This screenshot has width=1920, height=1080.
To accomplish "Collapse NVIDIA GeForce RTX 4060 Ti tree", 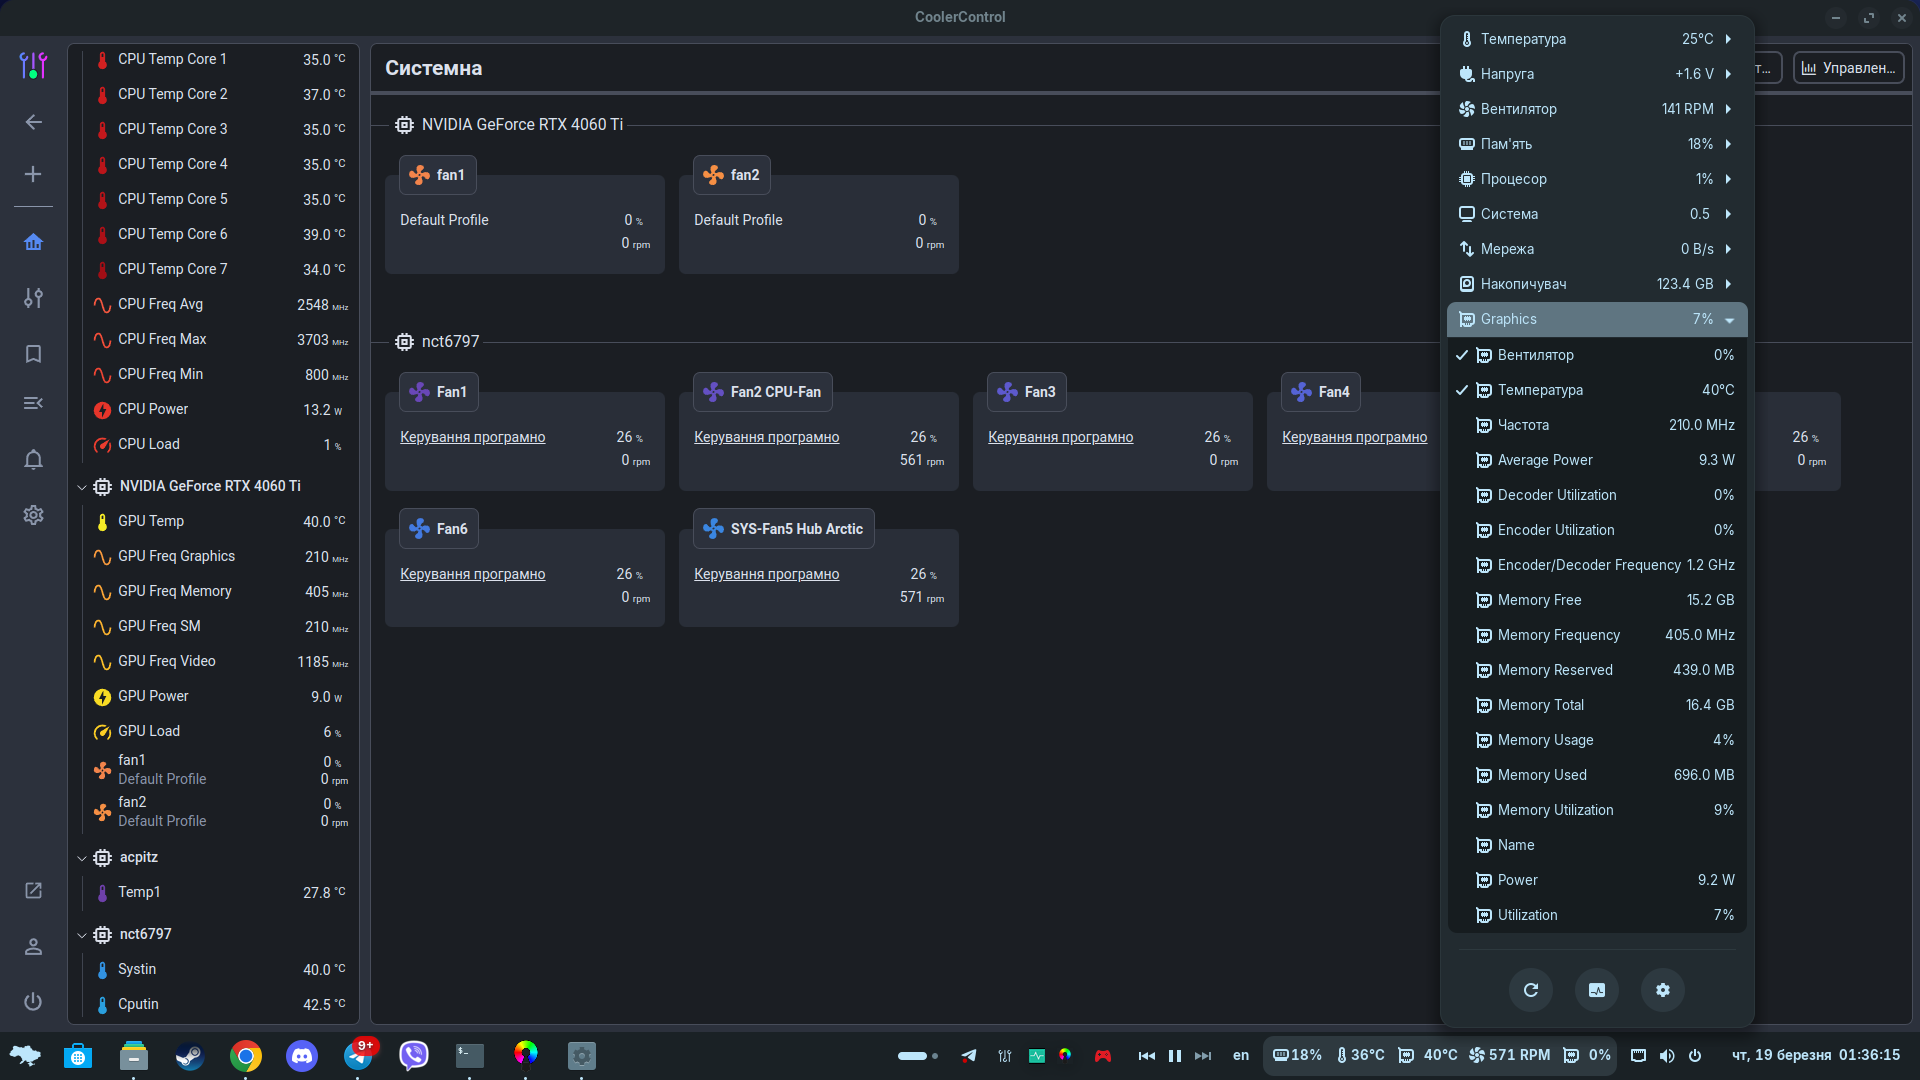I will tap(82, 487).
